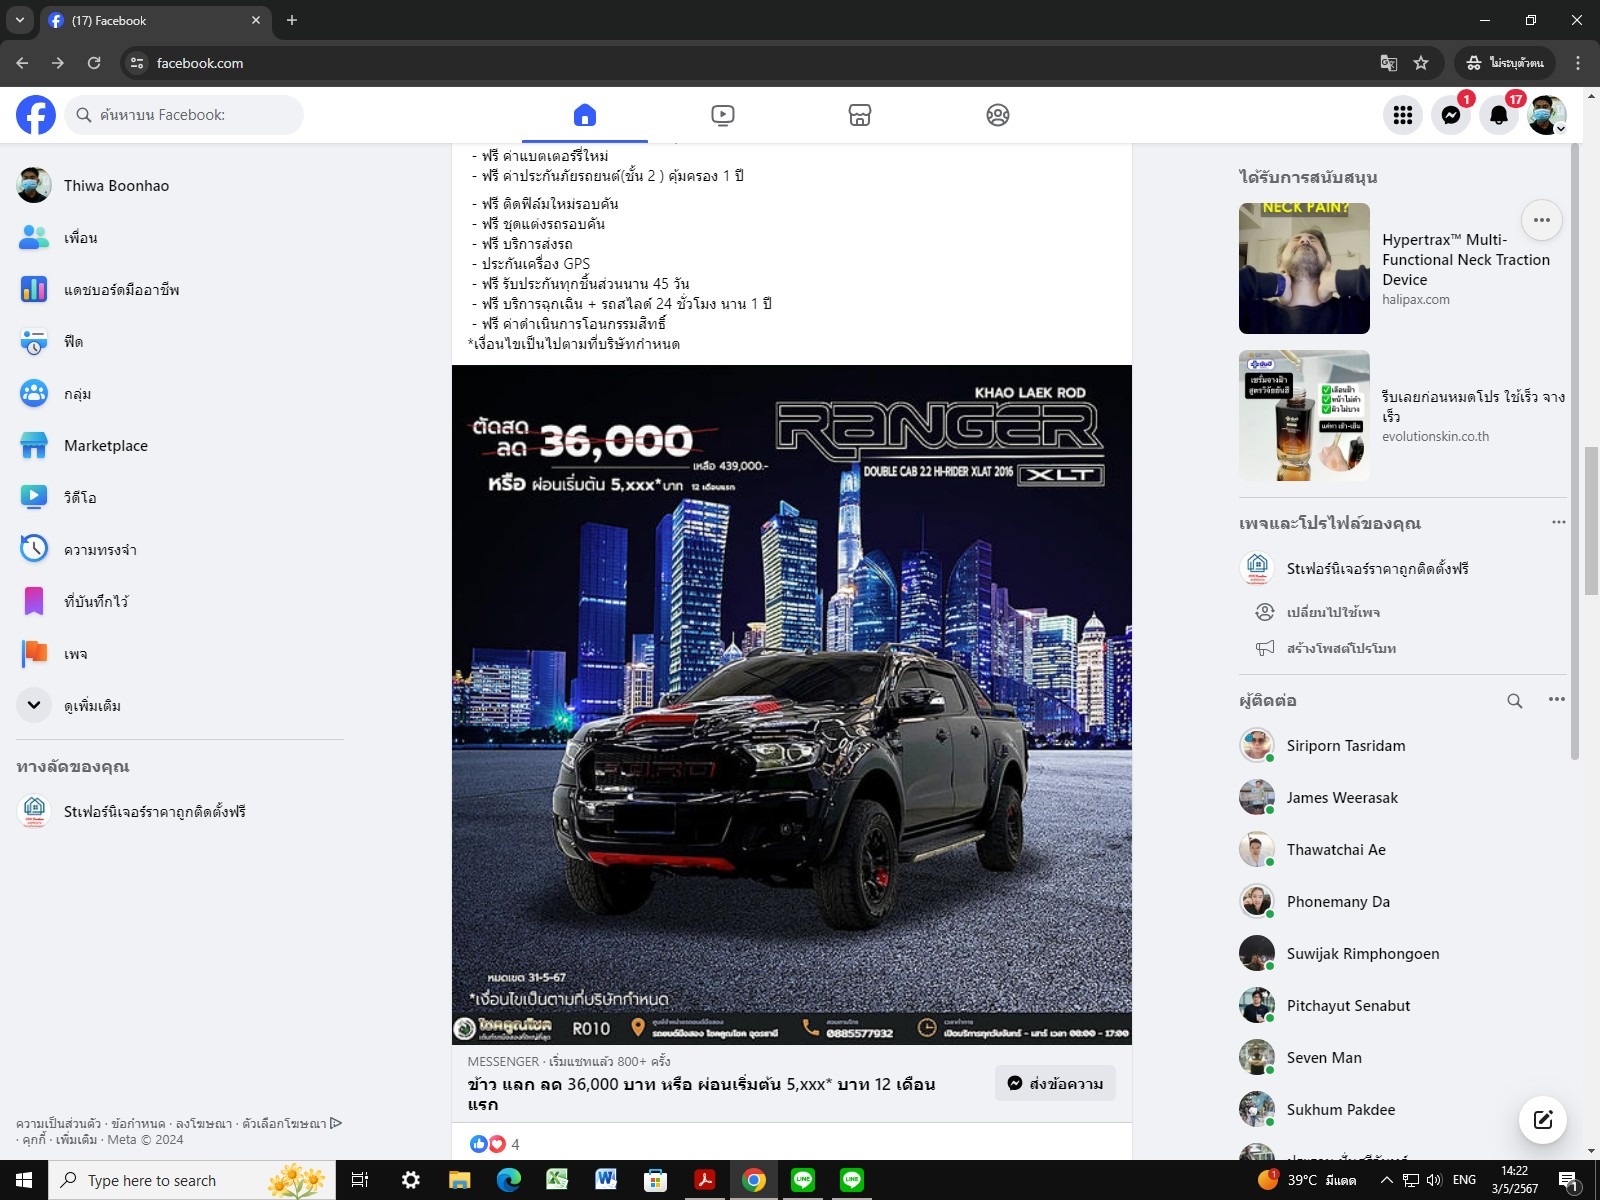Bookmark this page with the star icon

pos(1421,63)
